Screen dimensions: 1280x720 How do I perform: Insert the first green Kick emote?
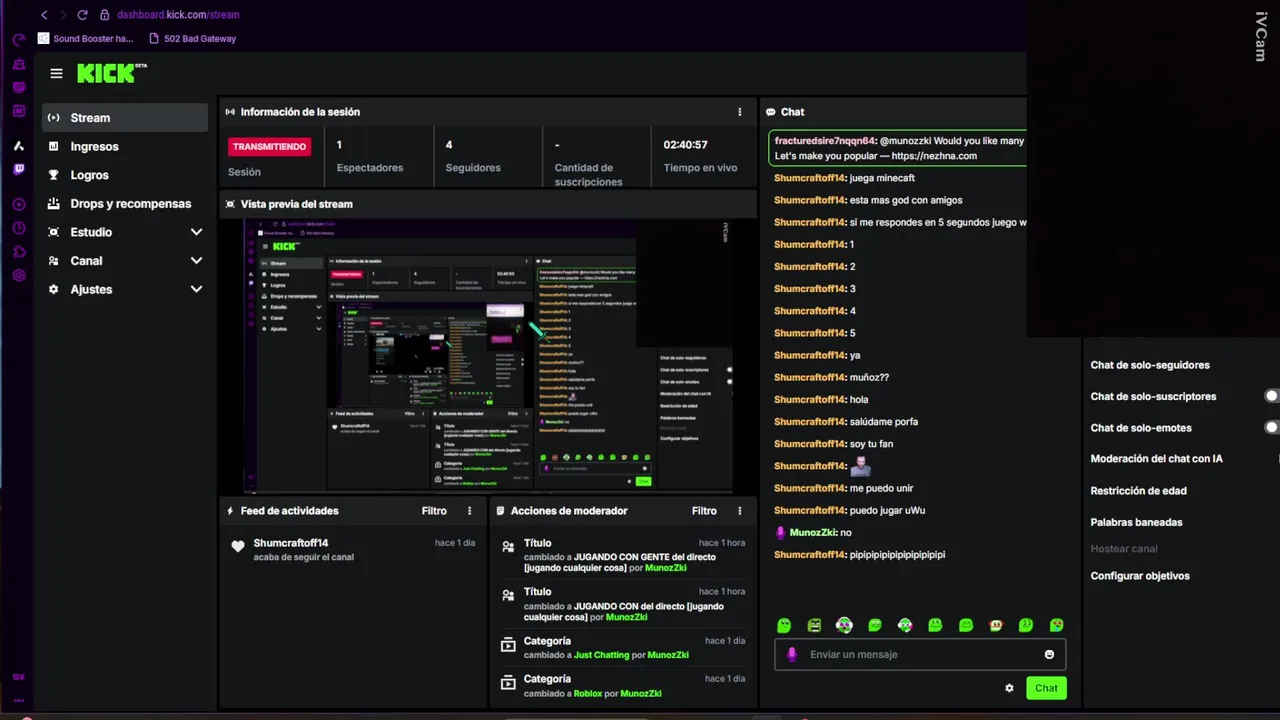click(x=784, y=625)
